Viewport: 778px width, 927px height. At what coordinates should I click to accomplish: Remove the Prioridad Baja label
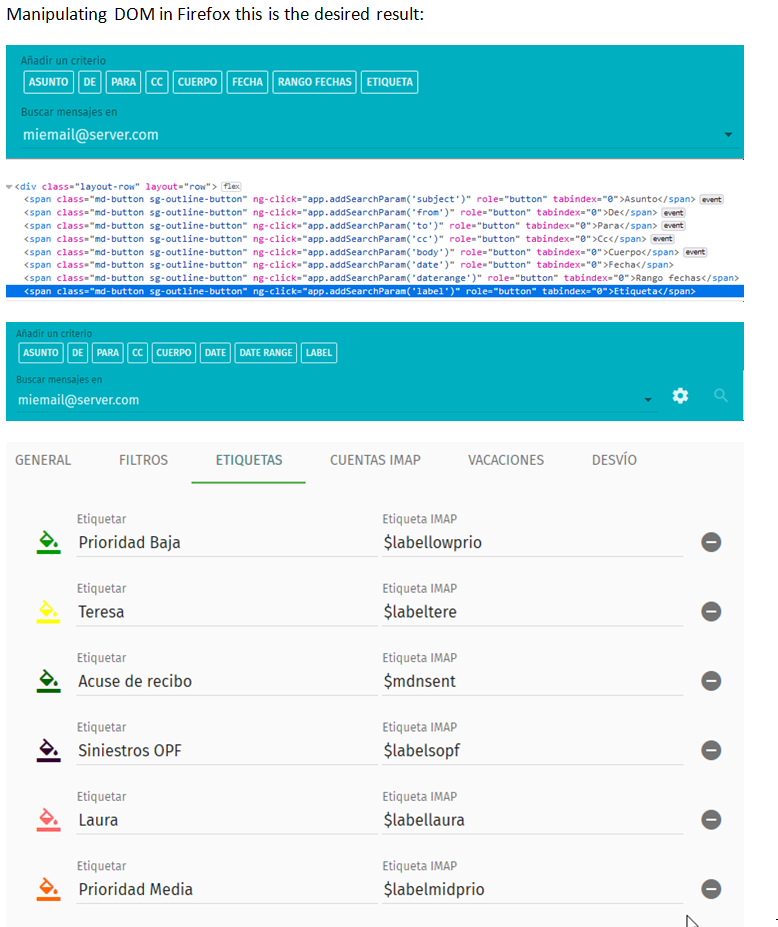point(711,542)
